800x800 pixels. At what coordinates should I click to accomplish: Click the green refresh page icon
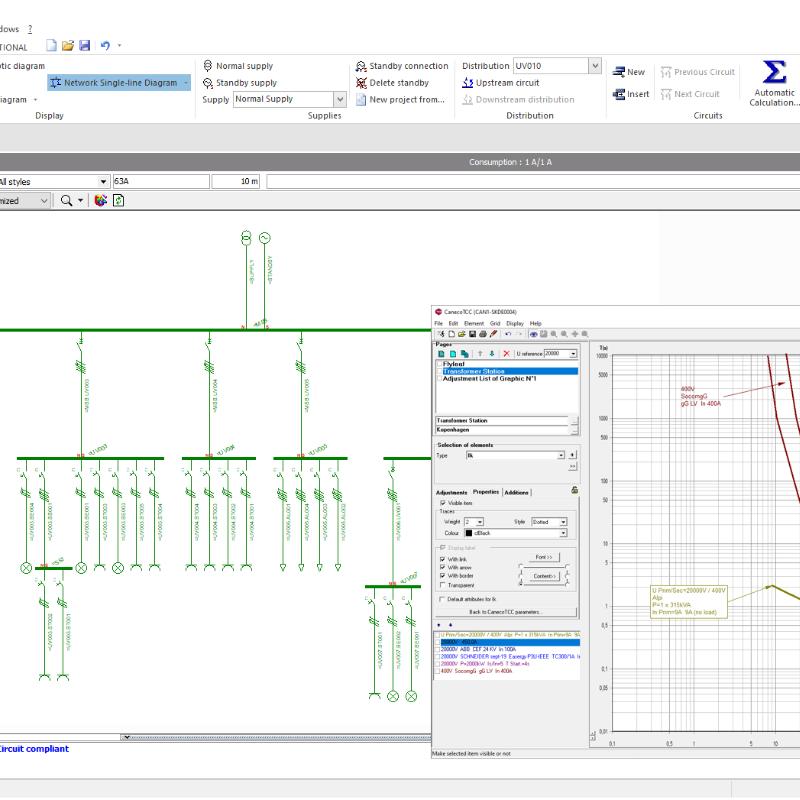(118, 201)
